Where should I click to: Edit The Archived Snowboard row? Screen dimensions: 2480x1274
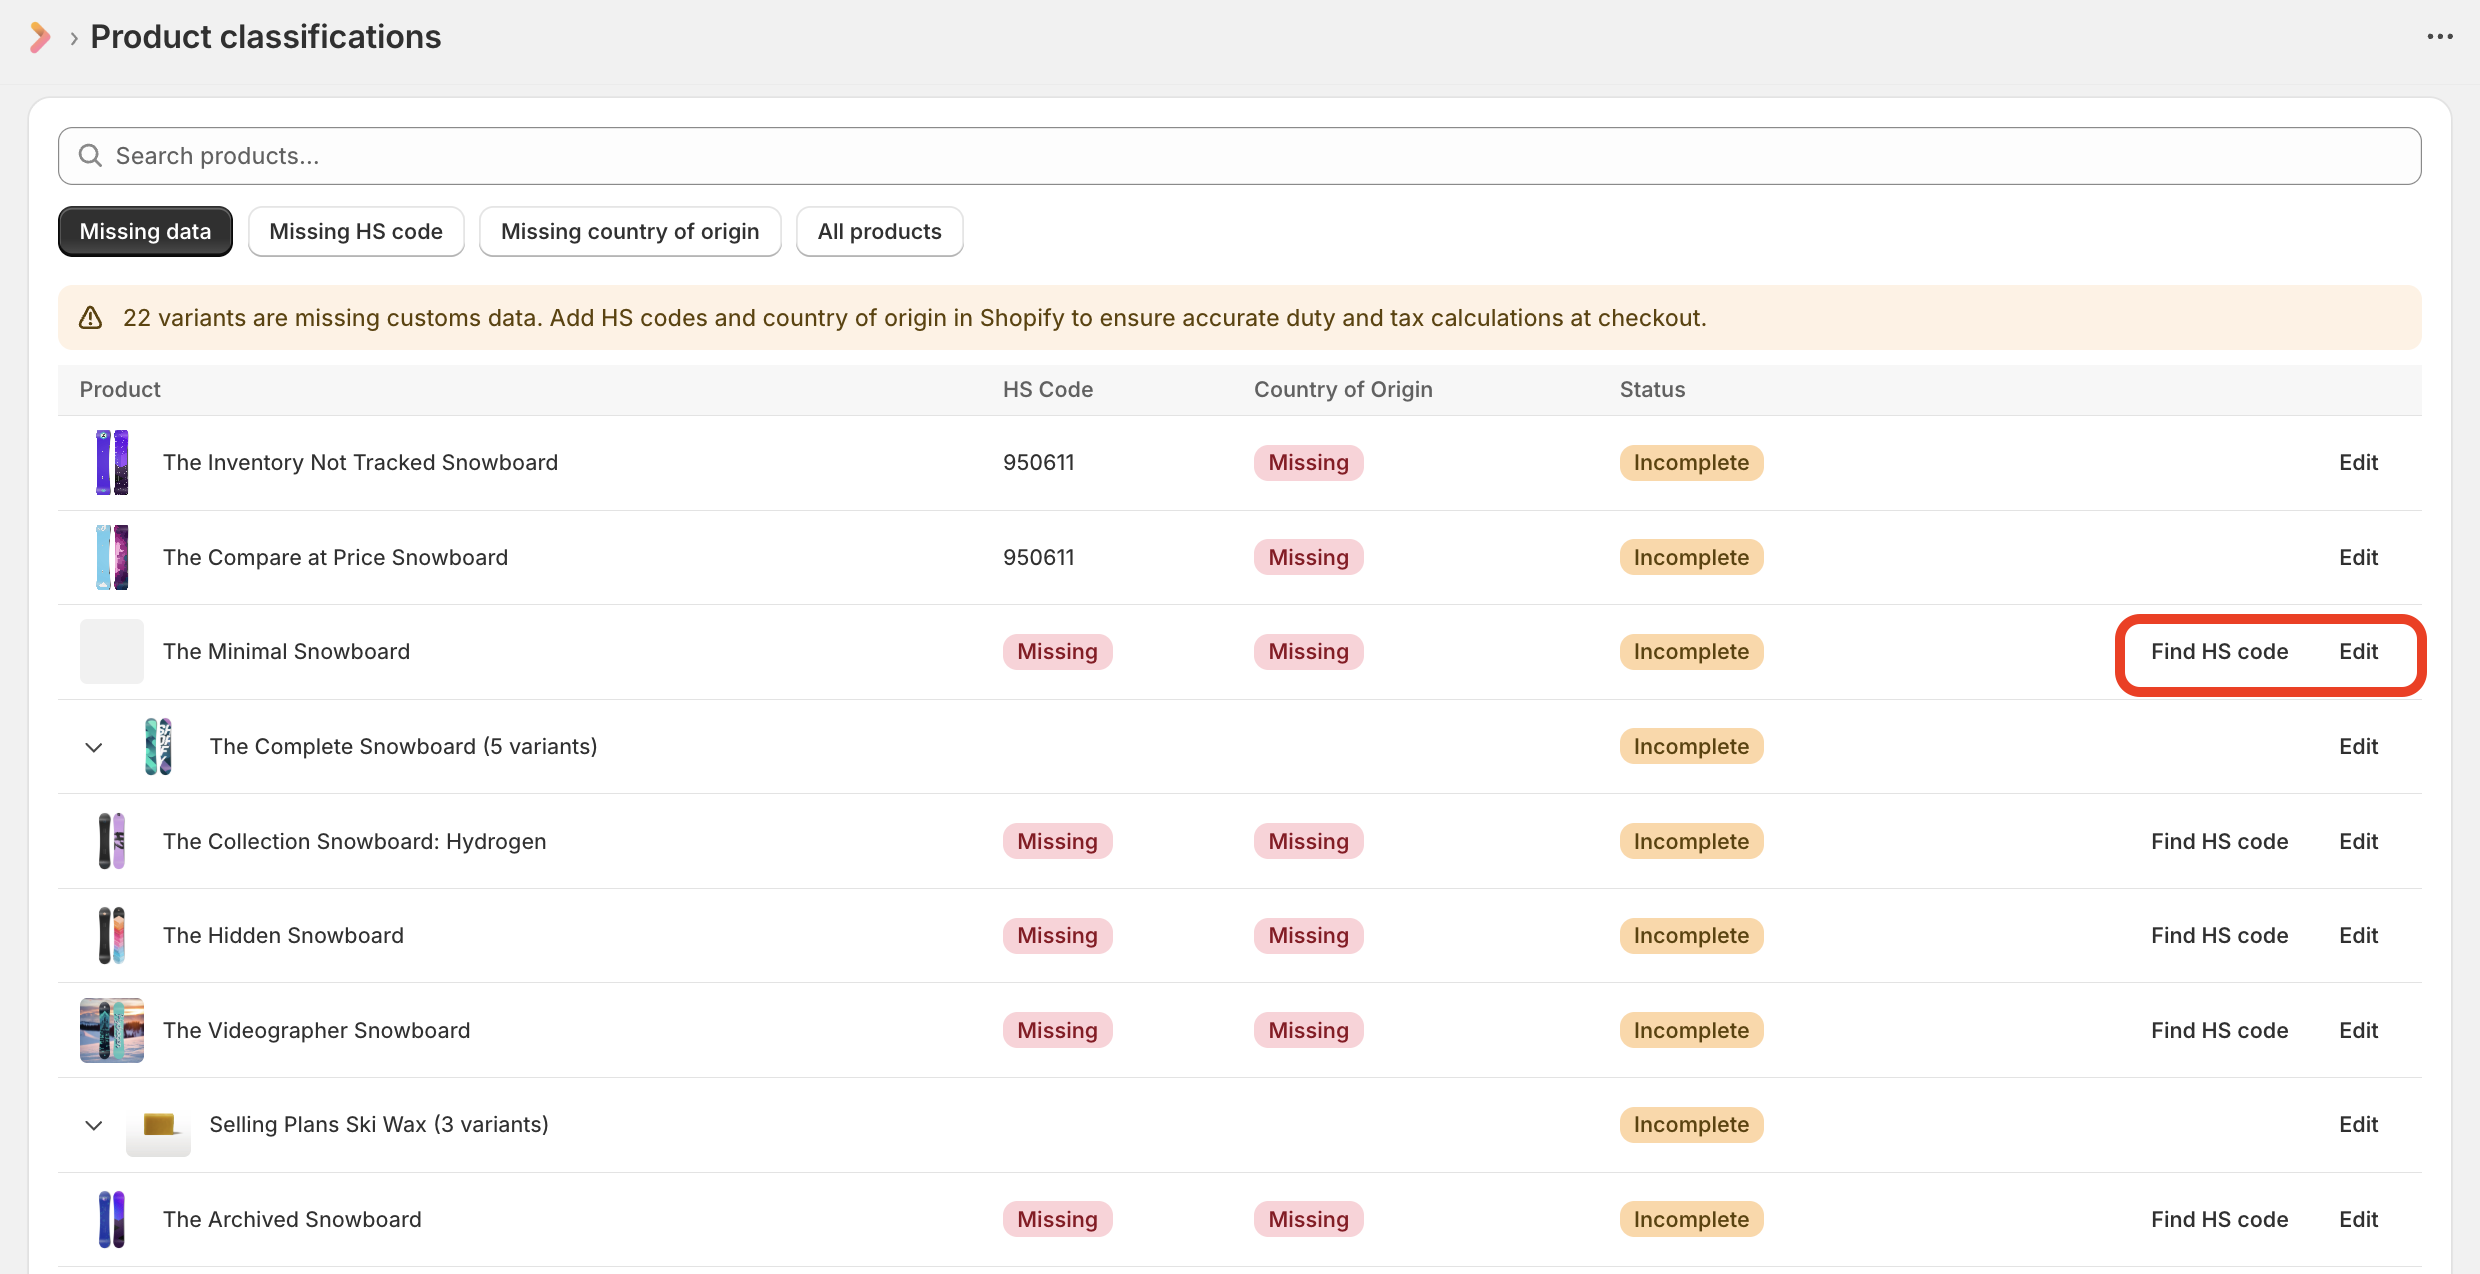click(x=2358, y=1220)
